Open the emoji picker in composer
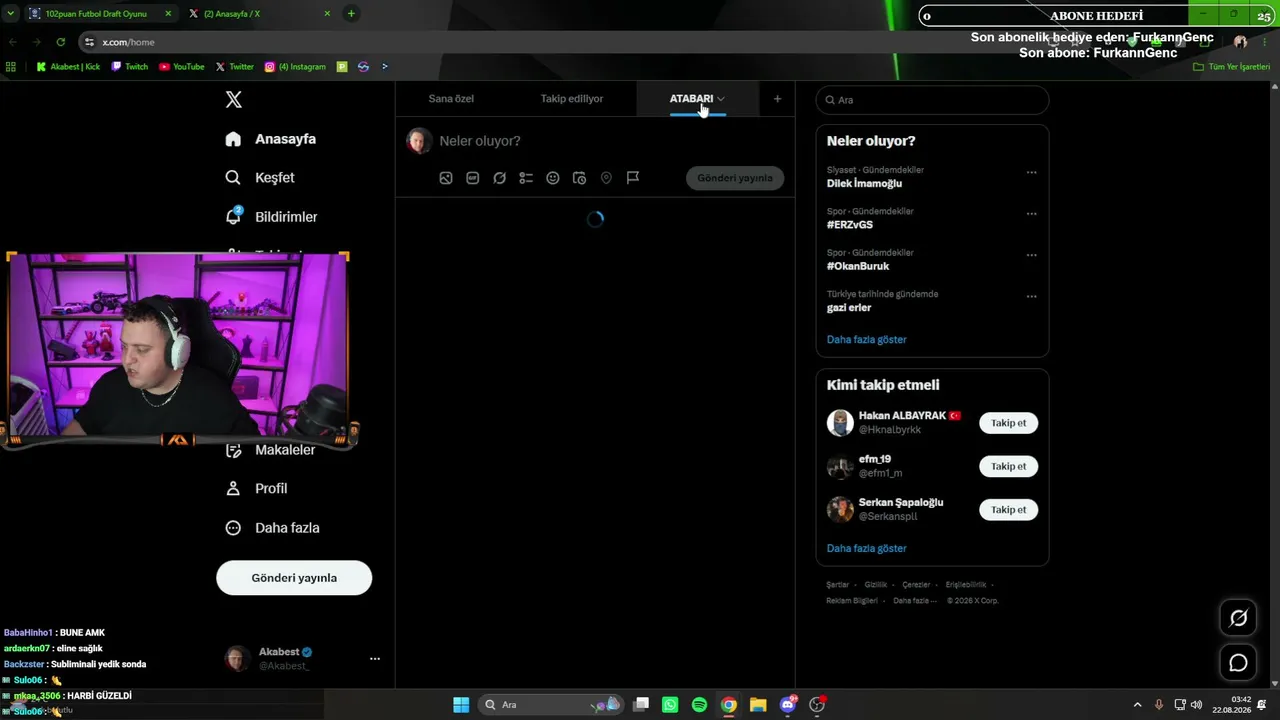This screenshot has width=1280, height=720. pyautogui.click(x=553, y=178)
